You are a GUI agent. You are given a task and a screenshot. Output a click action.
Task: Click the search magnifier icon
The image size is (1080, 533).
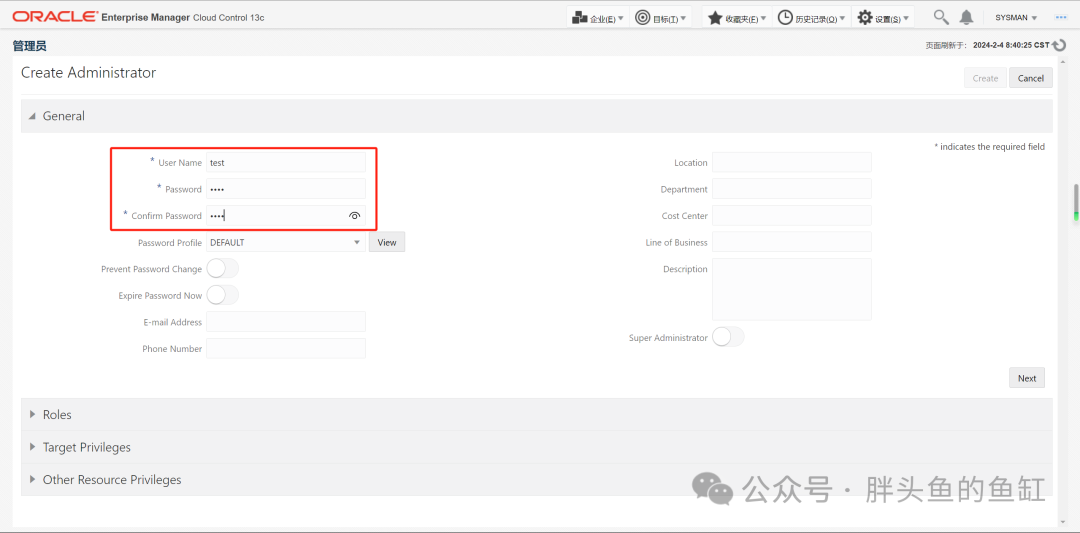coord(940,17)
